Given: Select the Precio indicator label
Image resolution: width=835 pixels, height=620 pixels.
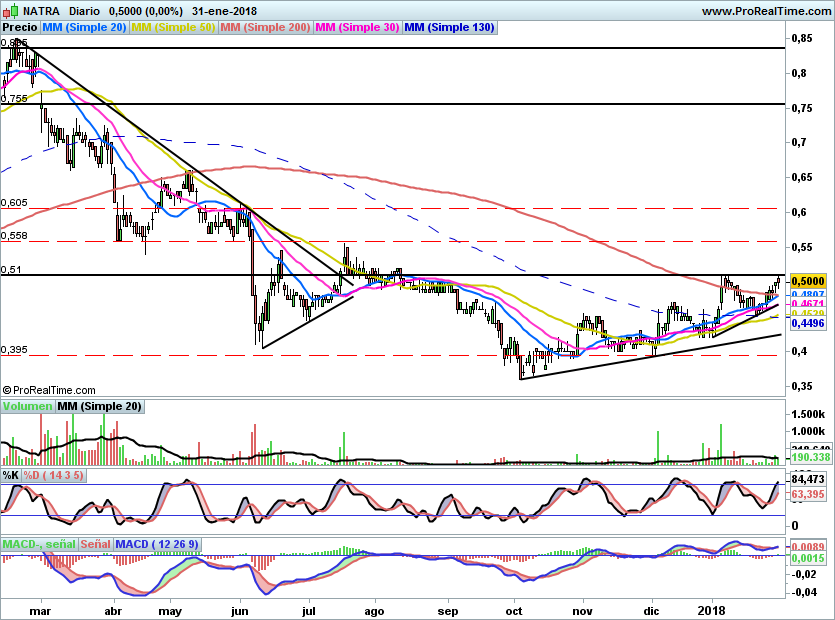Looking at the screenshot, I should pyautogui.click(x=20, y=29).
